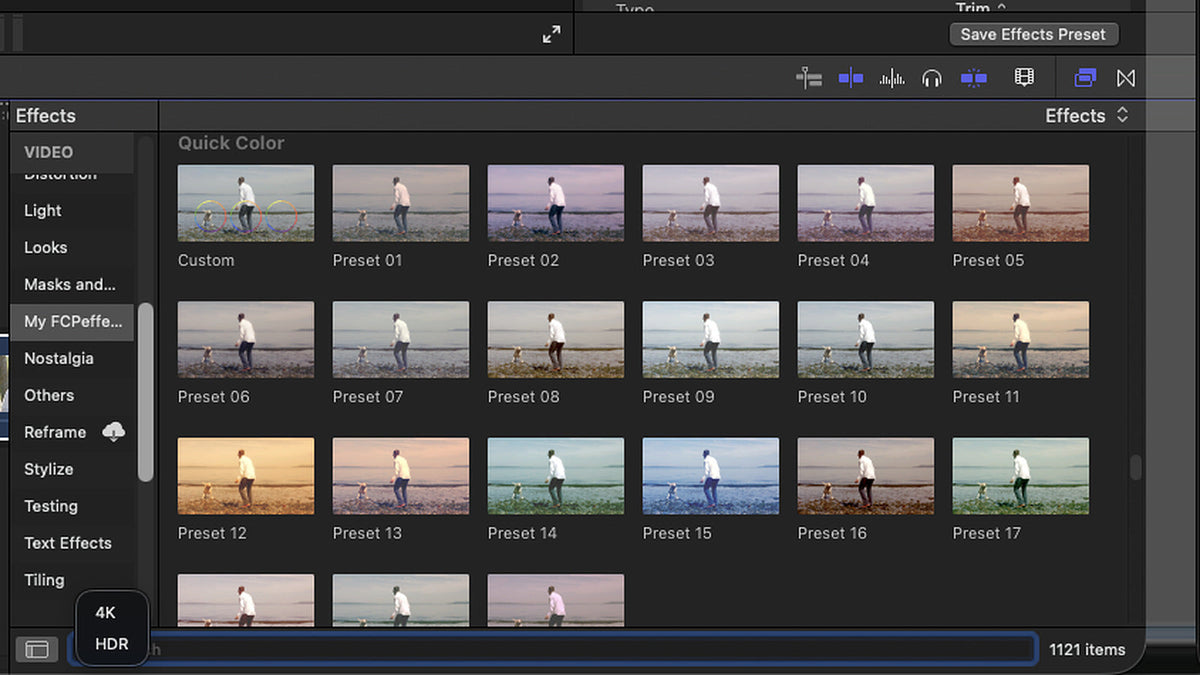Select the Preset 15 thumbnail
This screenshot has height=675, width=1200.
coord(711,476)
